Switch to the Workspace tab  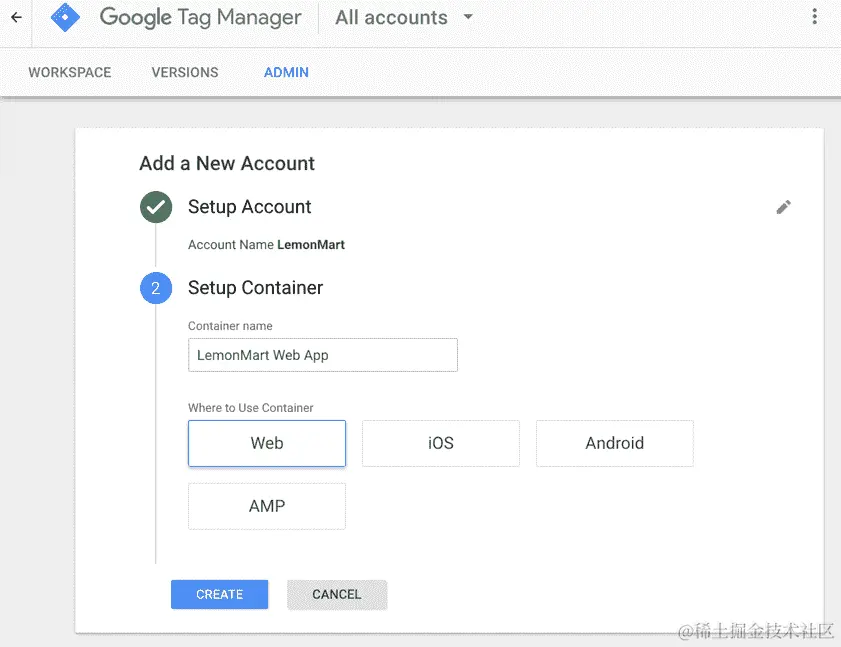pyautogui.click(x=70, y=72)
